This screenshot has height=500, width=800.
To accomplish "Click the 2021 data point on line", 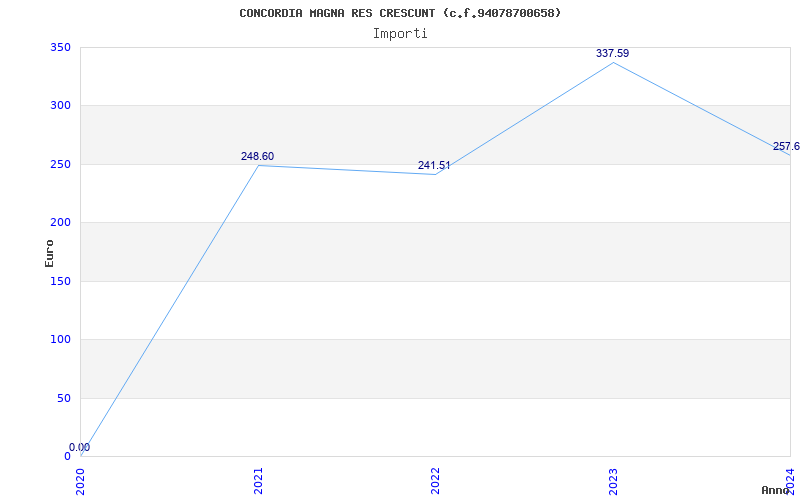I will 259,165.
